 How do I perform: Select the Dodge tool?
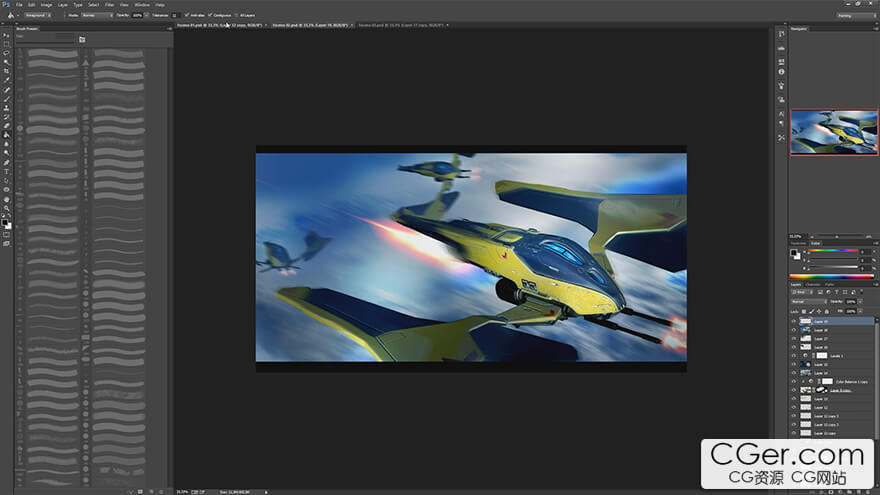[x=6, y=153]
